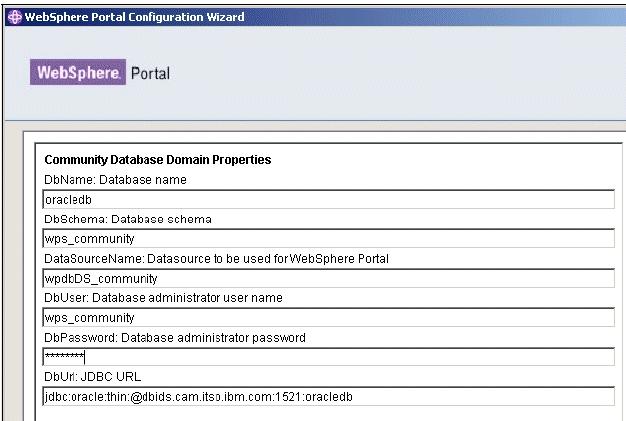Viewport: 626px width, 421px height.
Task: Click the 'DbSchema: Database schema' label
Action: point(128,219)
